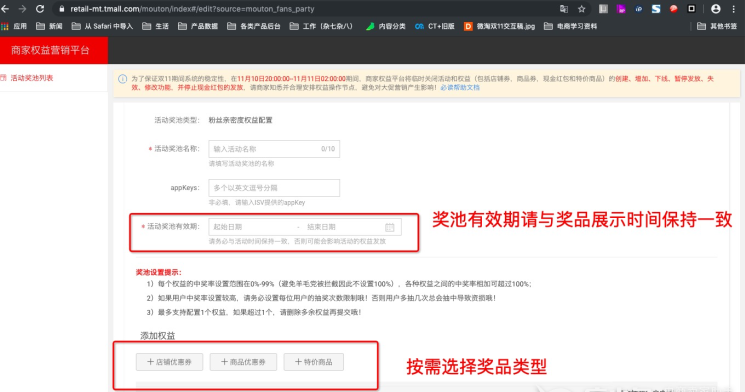Bookmark this page with the star icon

(582, 9)
